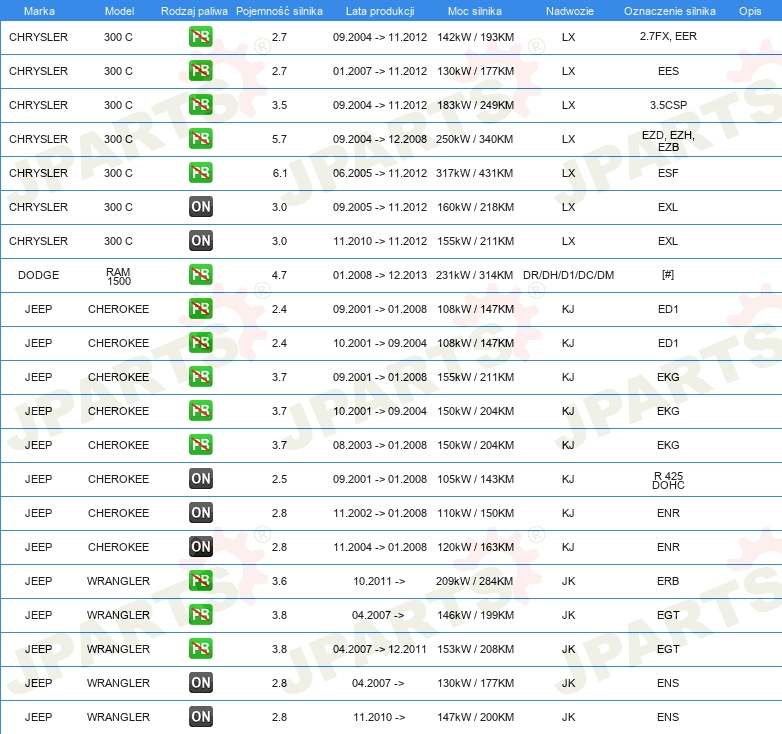The height and width of the screenshot is (734, 782).
Task: Click petrol icon in Cherokee 3.7 08.2003 row
Action: (x=200, y=444)
